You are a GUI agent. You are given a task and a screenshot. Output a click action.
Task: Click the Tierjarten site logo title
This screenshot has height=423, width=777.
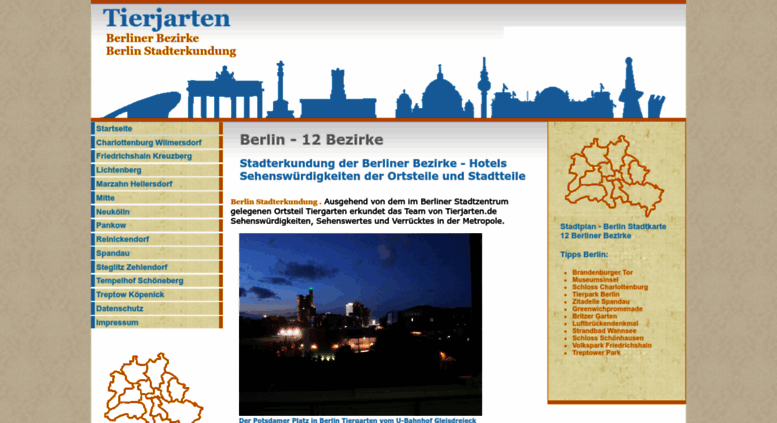click(x=166, y=19)
